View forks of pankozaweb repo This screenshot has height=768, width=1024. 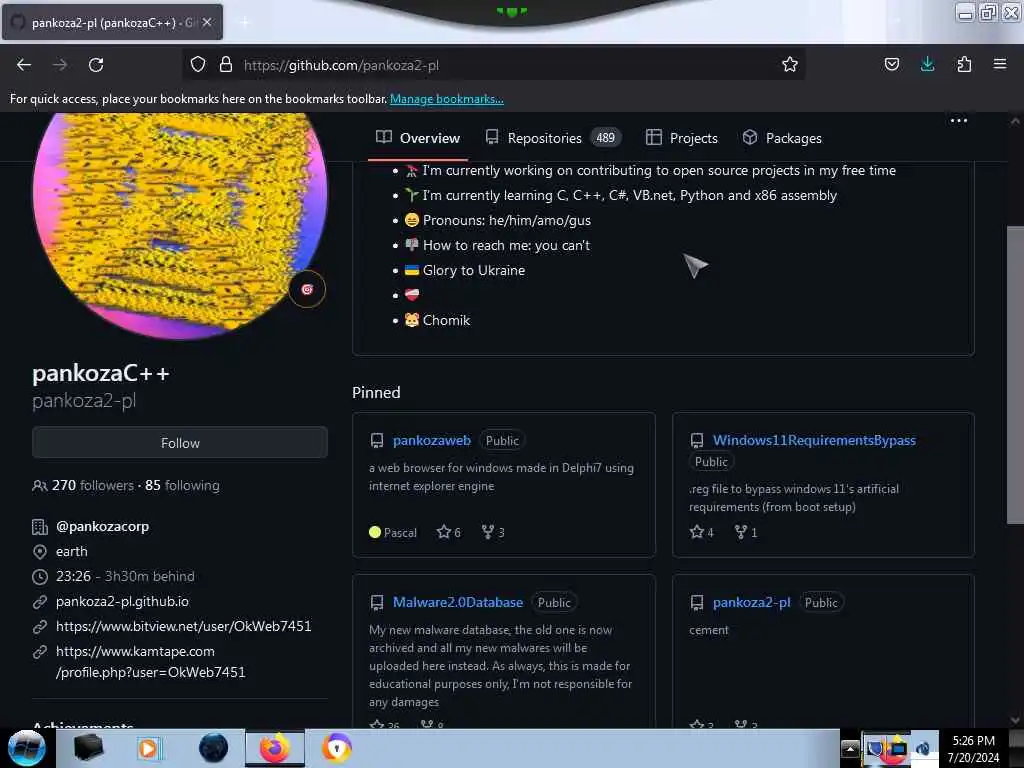point(493,532)
